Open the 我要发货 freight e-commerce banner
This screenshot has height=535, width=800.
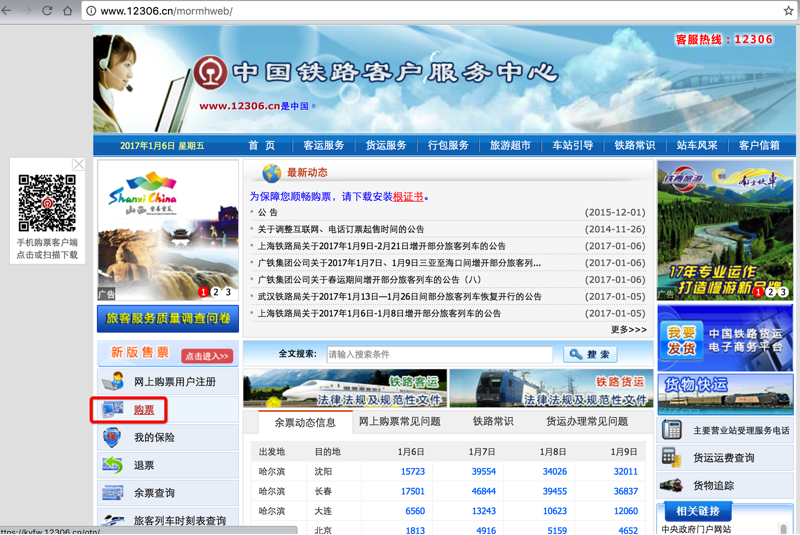(x=725, y=339)
